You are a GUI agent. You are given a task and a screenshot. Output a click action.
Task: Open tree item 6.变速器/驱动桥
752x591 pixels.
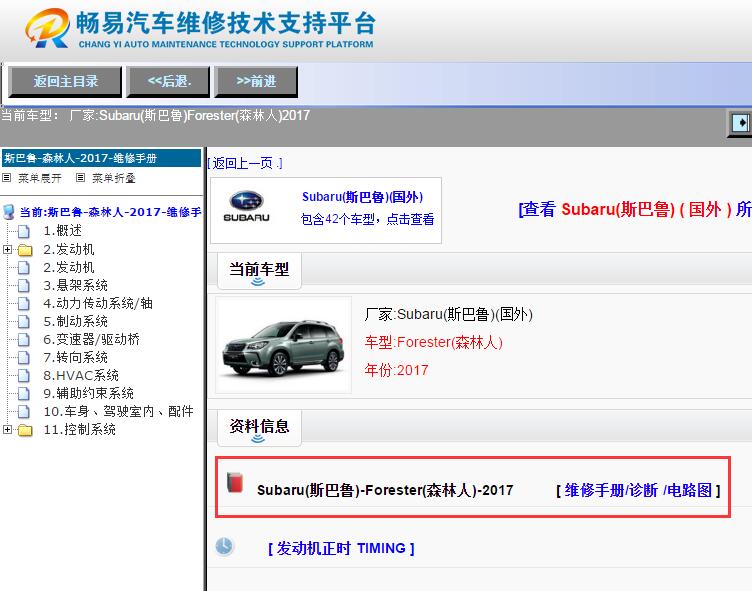pyautogui.click(x=91, y=339)
